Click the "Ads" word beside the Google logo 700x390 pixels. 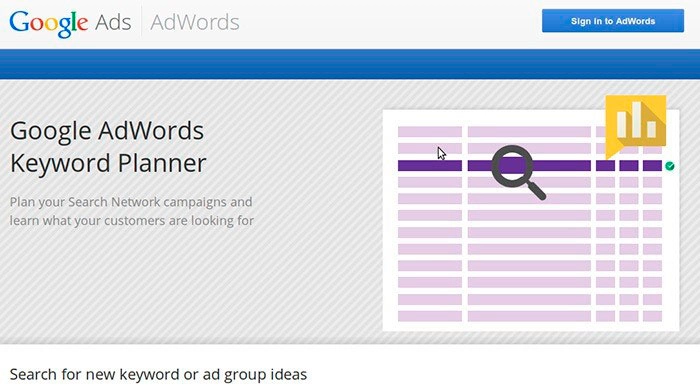click(x=113, y=22)
